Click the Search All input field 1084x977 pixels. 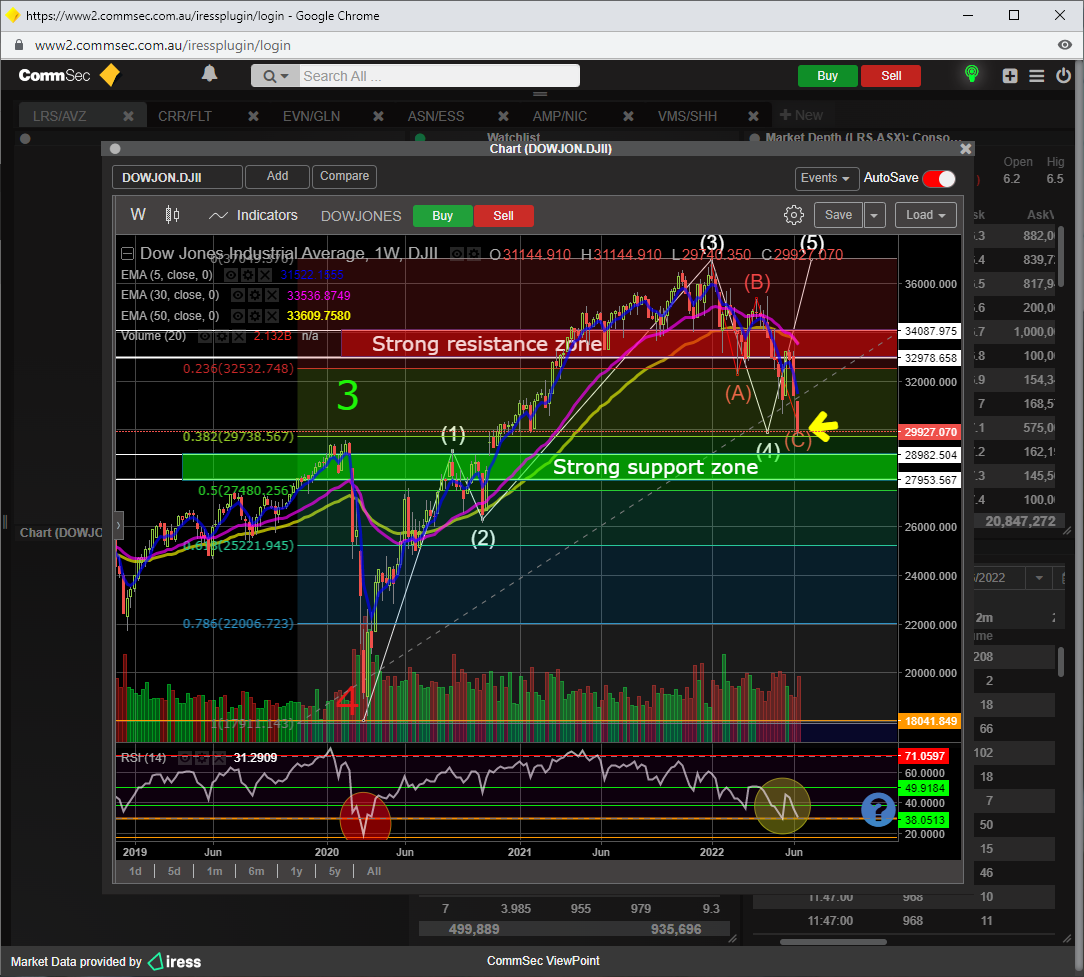pos(440,76)
